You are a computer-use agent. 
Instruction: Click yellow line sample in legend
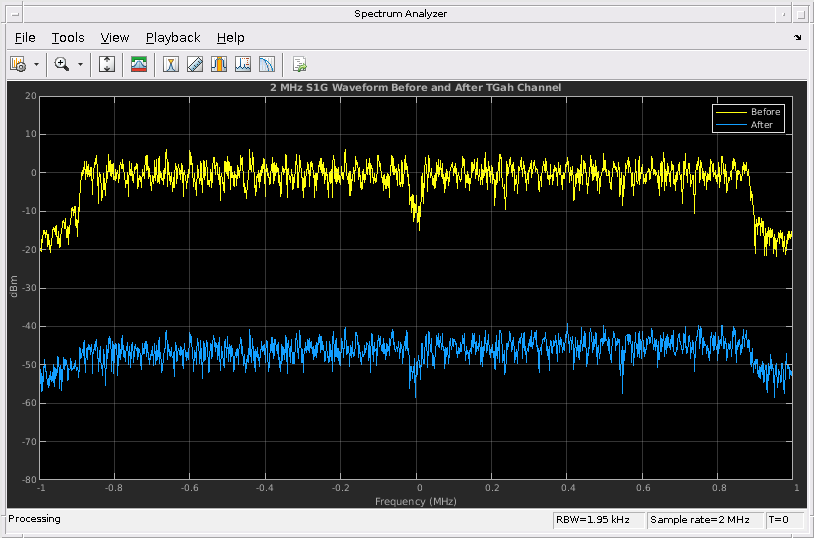(730, 112)
